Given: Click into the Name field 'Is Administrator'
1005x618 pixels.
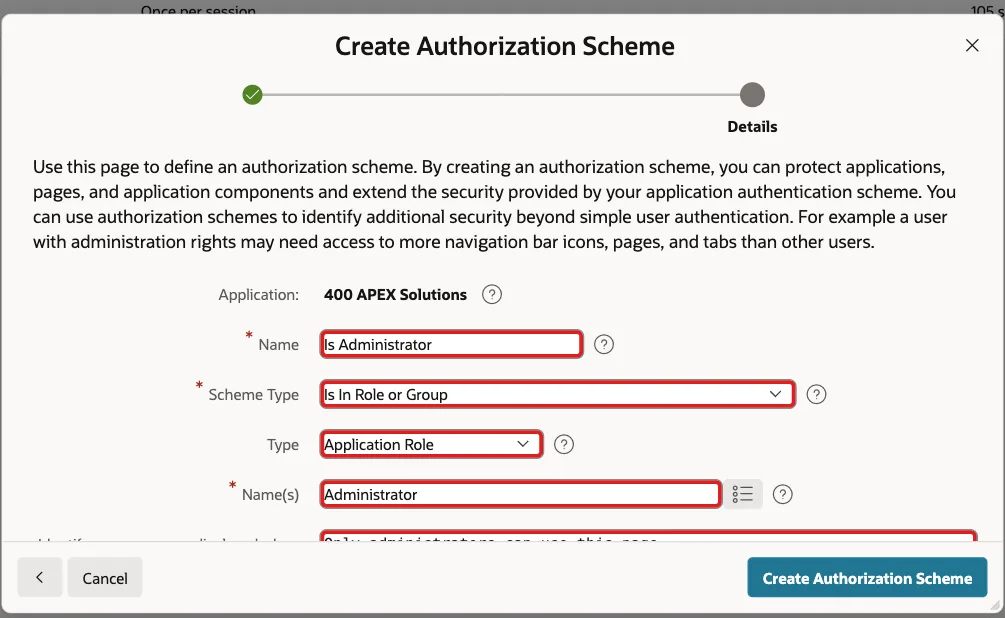Looking at the screenshot, I should tap(451, 345).
